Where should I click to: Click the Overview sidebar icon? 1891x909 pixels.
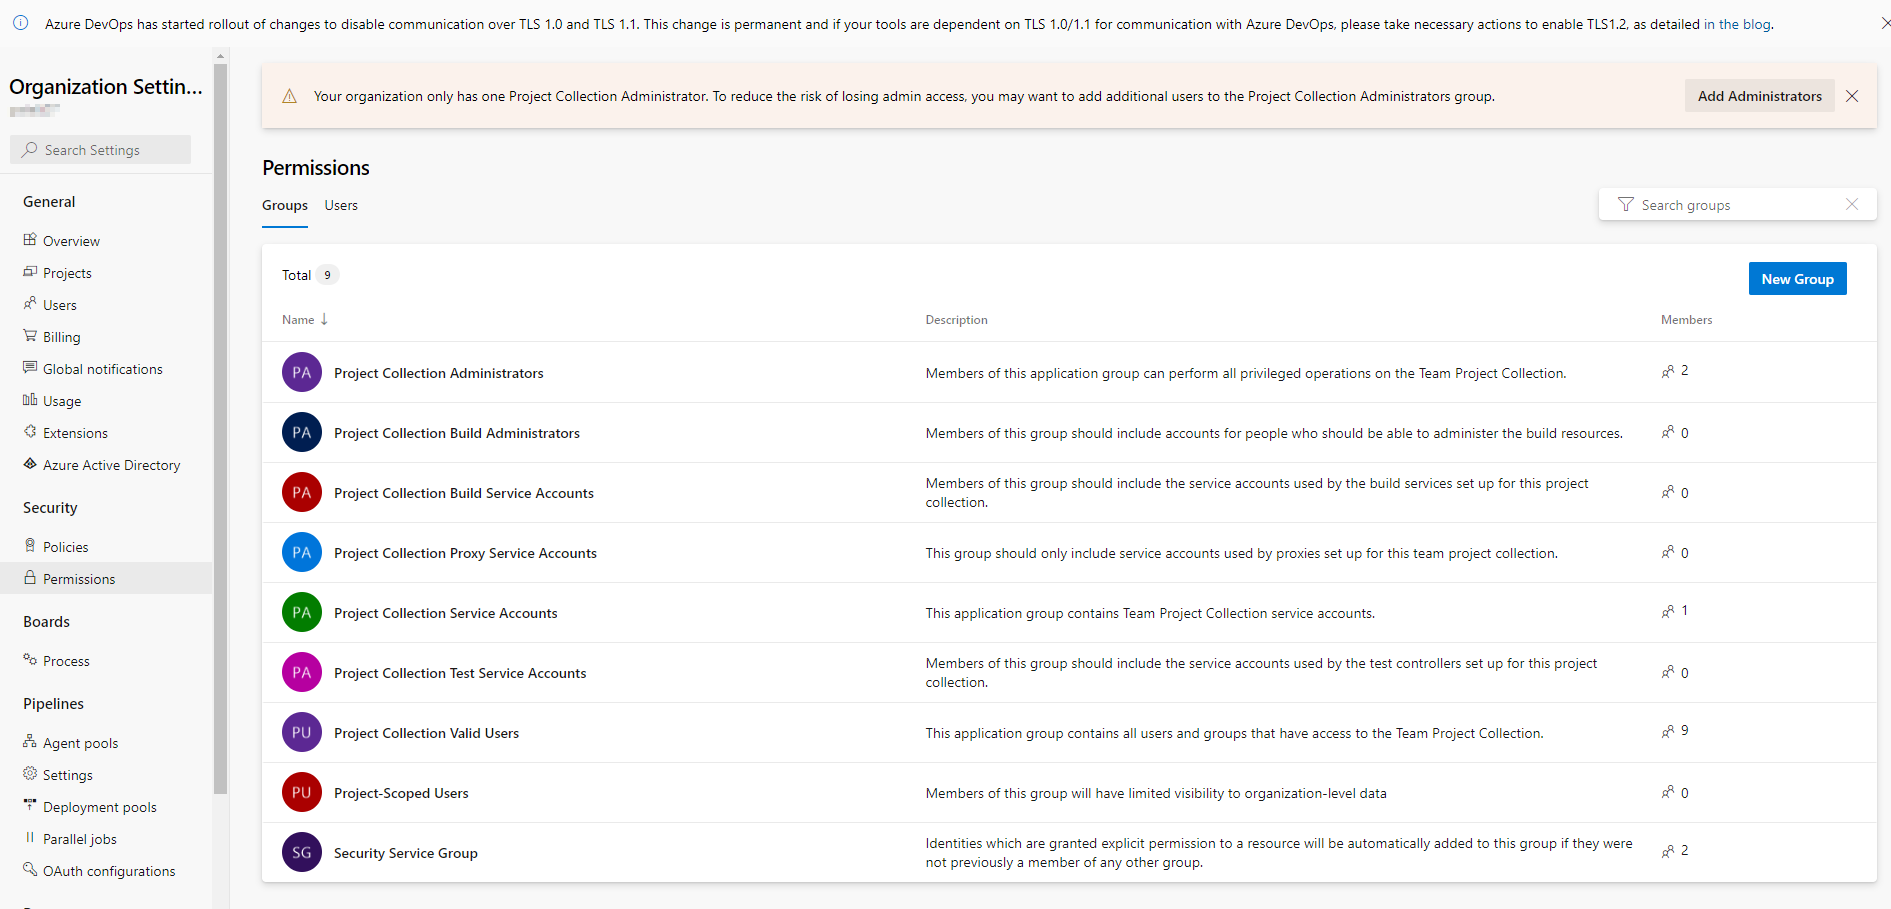point(30,240)
